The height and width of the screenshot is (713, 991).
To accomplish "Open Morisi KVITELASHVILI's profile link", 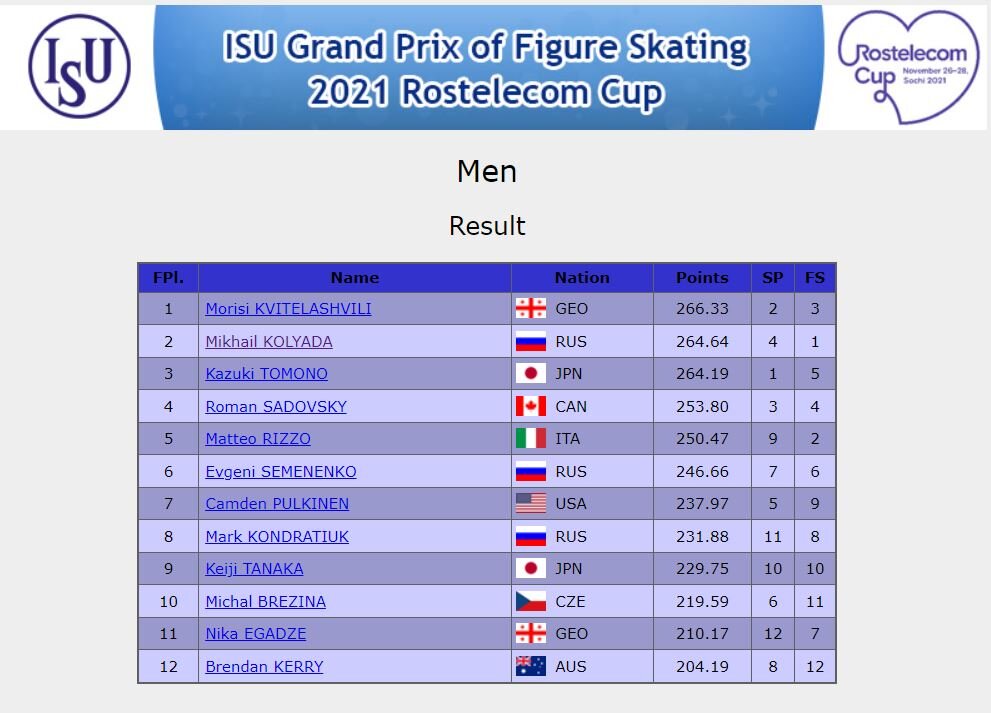I will (288, 309).
